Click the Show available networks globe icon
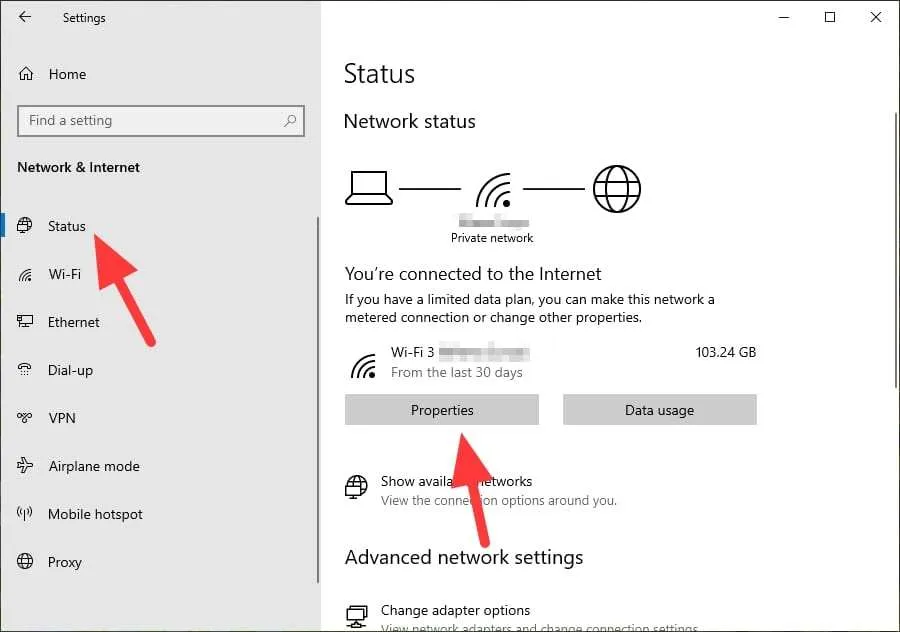The width and height of the screenshot is (900, 632). coord(356,487)
